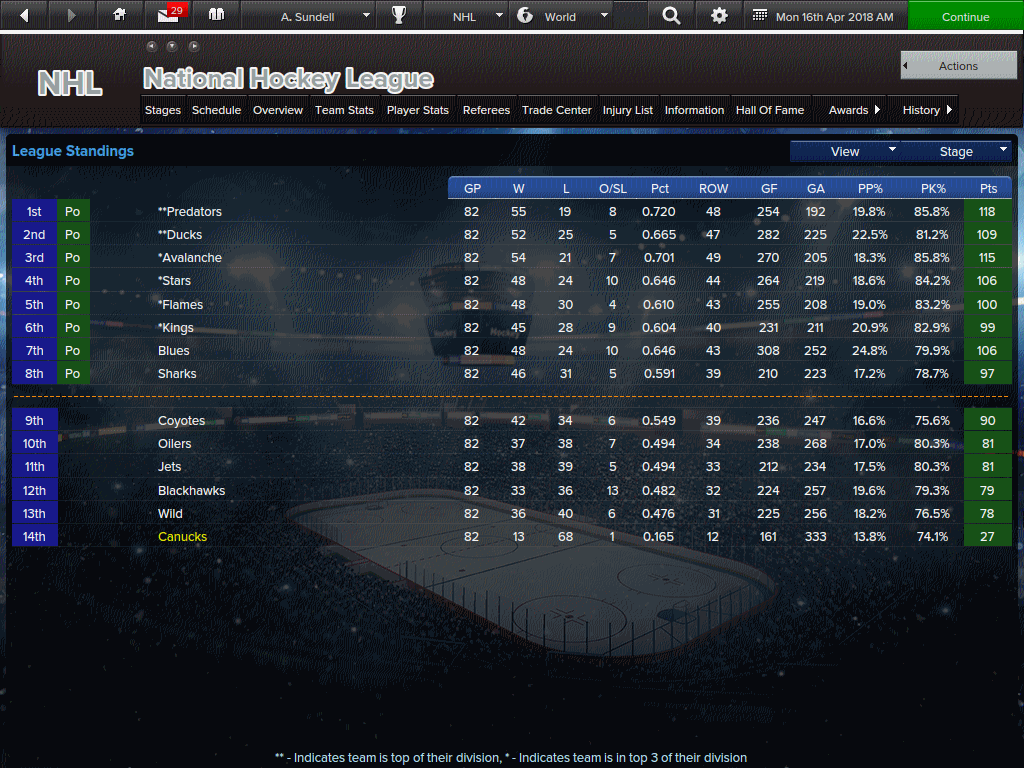Open the Stars team row
Screen dimensions: 1024x768
511,281
